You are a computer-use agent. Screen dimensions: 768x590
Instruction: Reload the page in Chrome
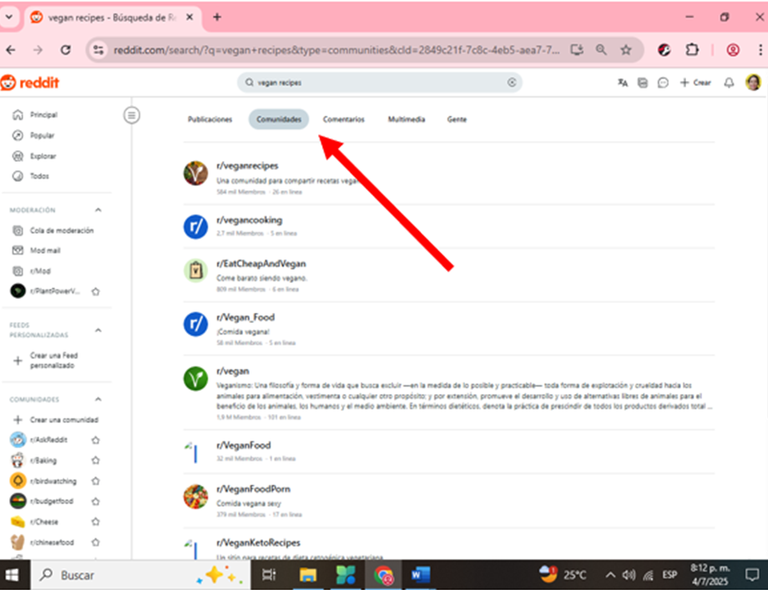(65, 49)
